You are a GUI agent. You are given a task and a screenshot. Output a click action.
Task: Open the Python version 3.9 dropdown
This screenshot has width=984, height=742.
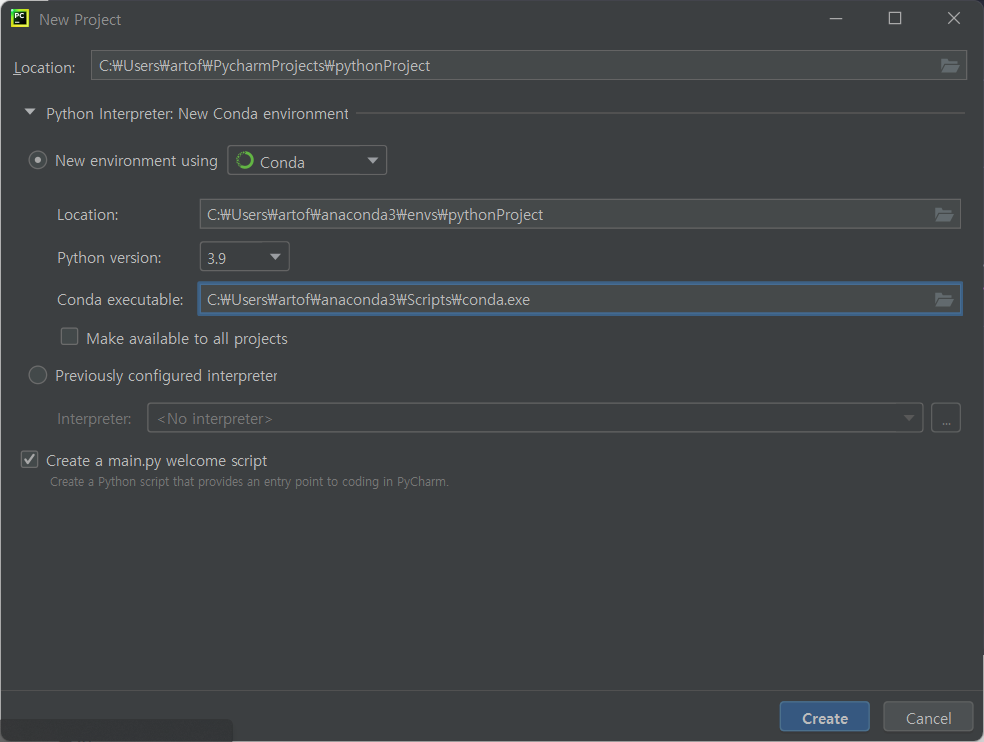coord(244,257)
